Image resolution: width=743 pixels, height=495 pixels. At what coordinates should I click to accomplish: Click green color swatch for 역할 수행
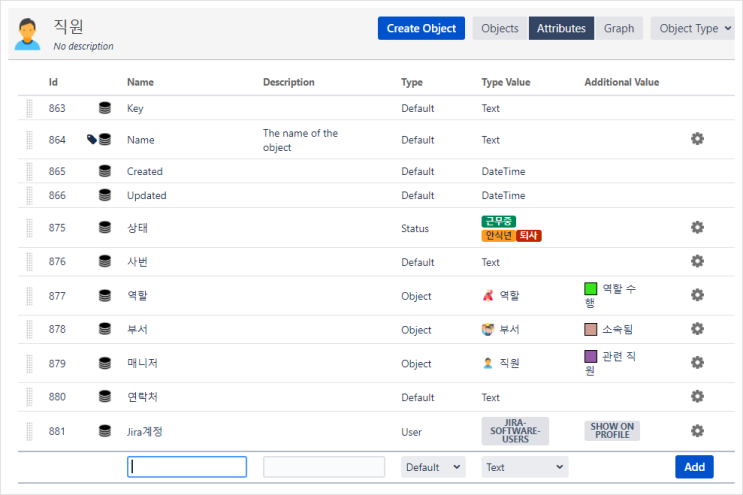tap(590, 288)
